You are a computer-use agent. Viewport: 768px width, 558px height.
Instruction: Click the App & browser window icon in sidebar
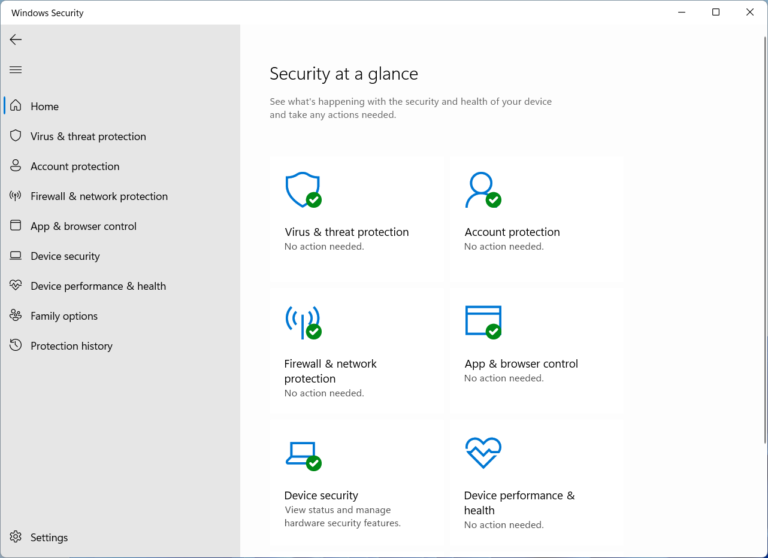coord(16,225)
